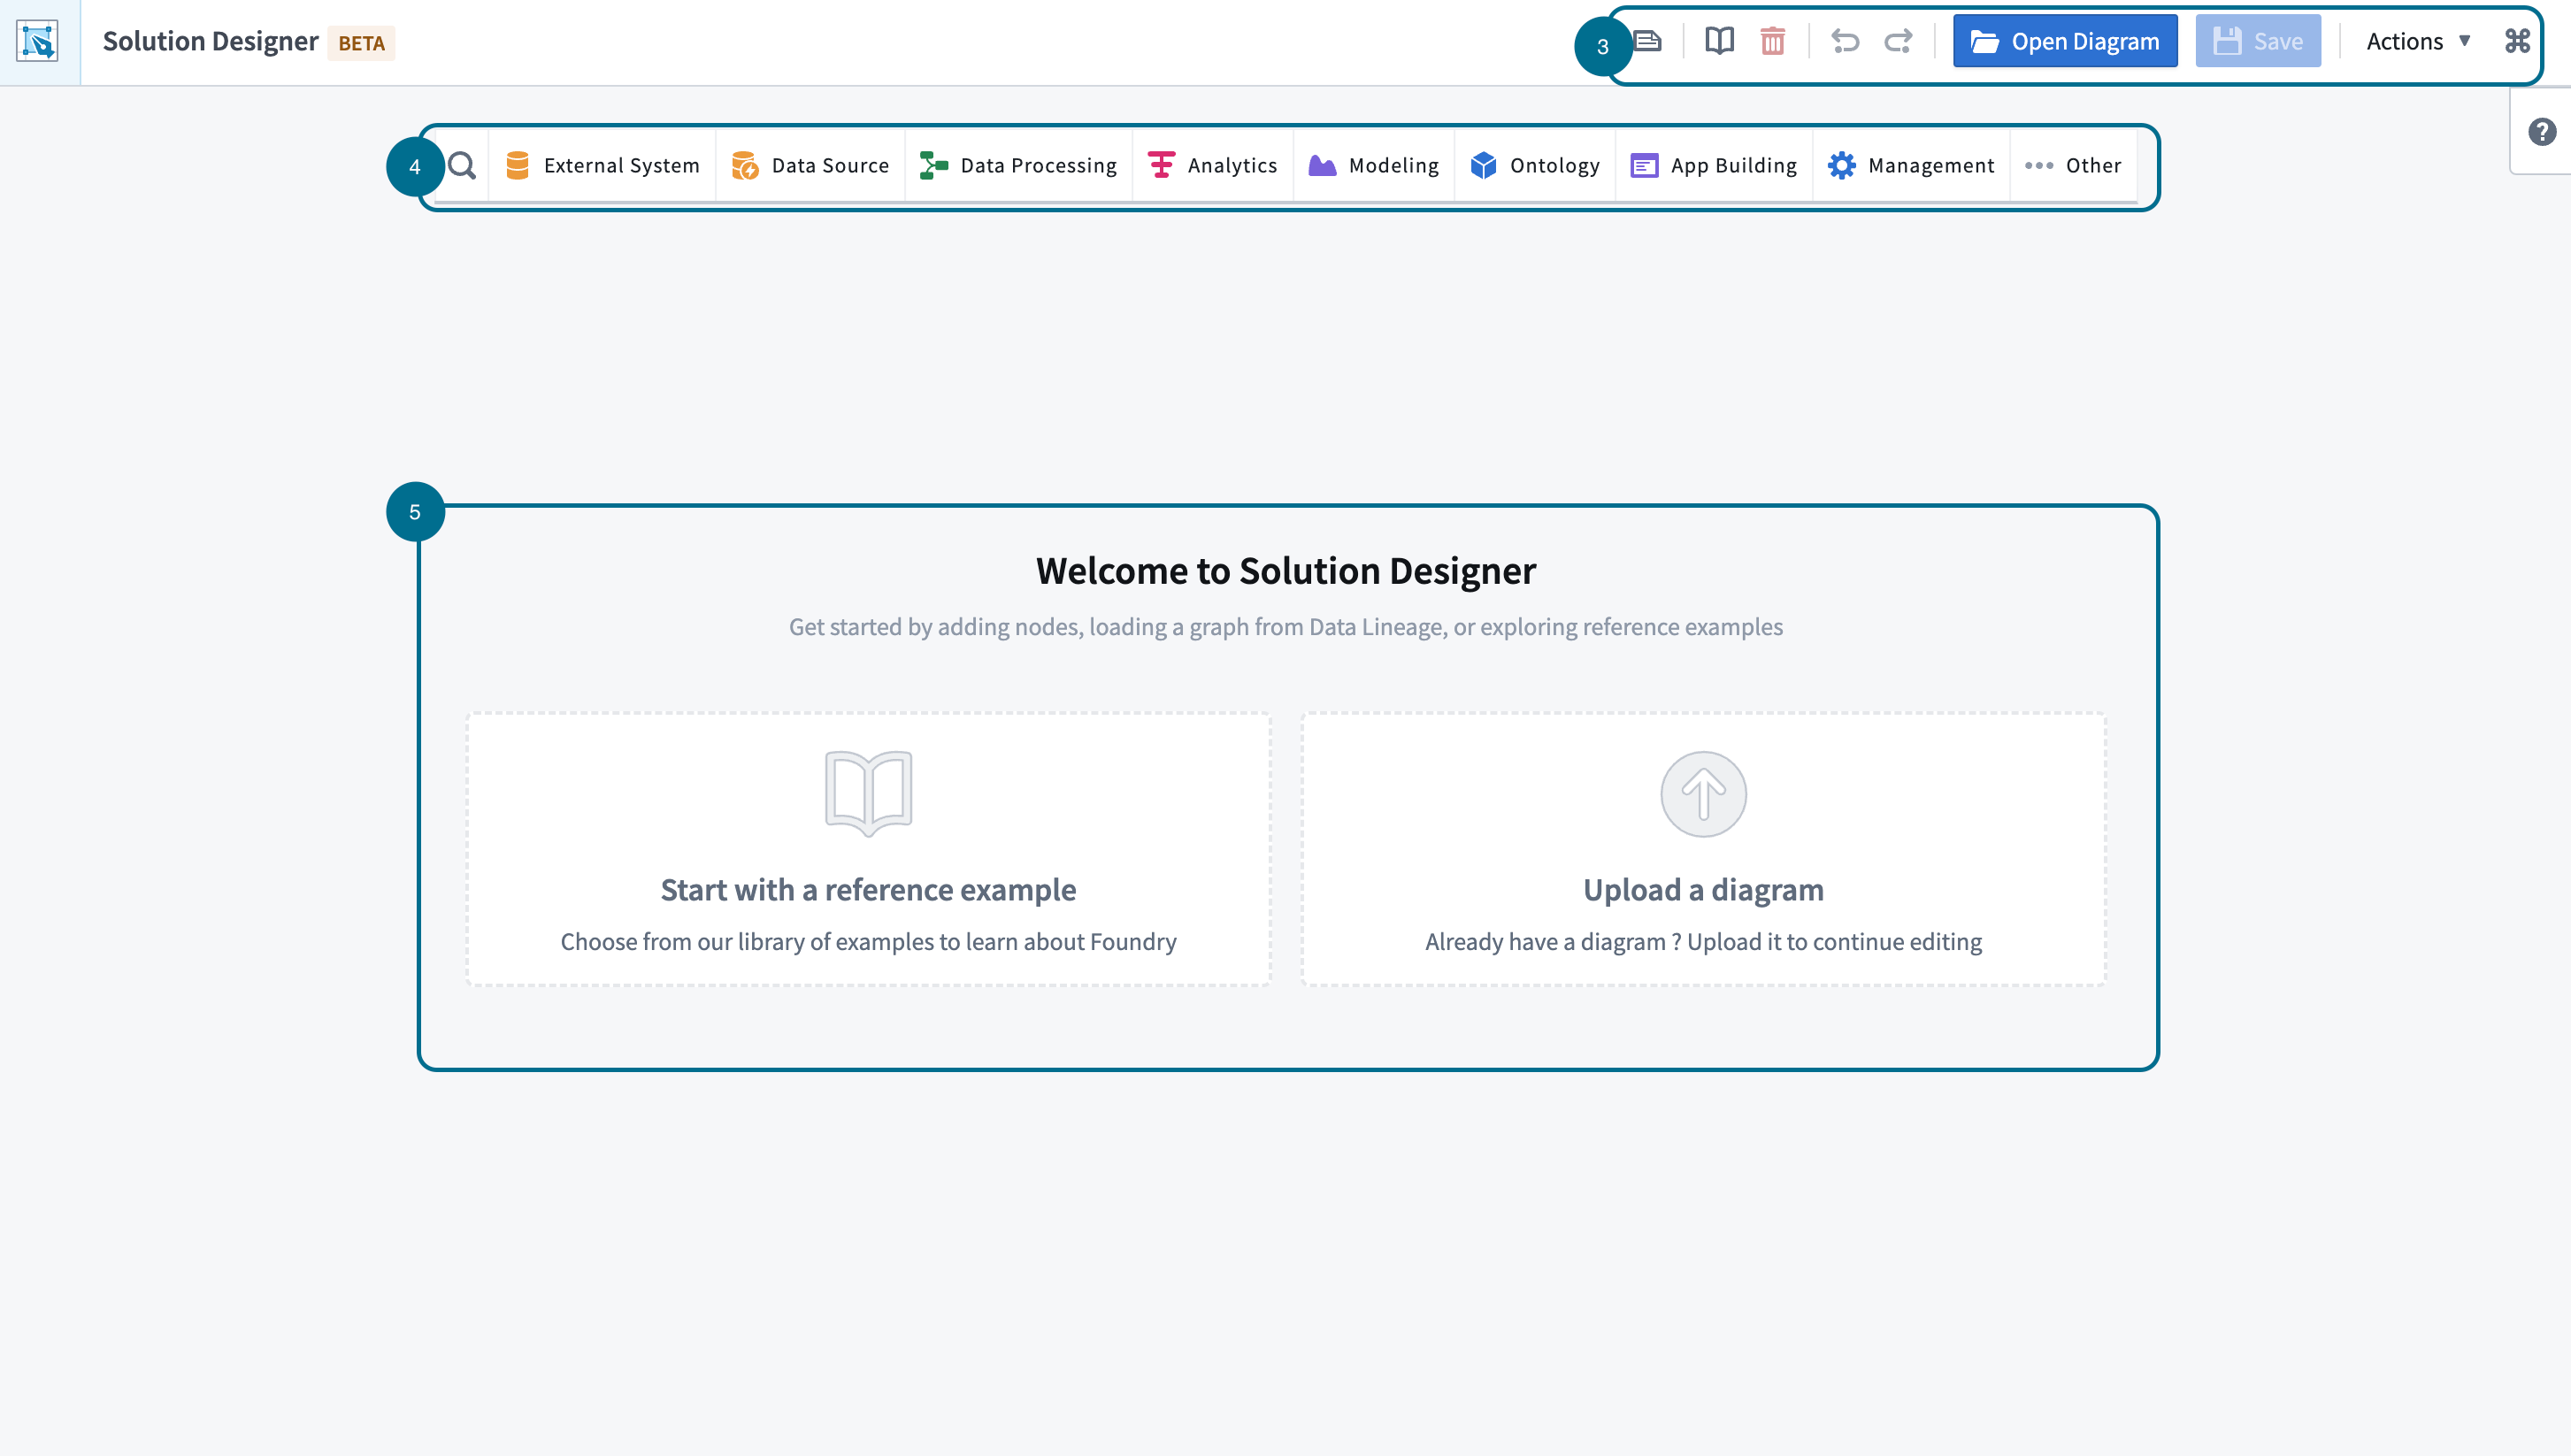The height and width of the screenshot is (1456, 2571).
Task: Select the Analytics category icon
Action: click(x=1160, y=166)
